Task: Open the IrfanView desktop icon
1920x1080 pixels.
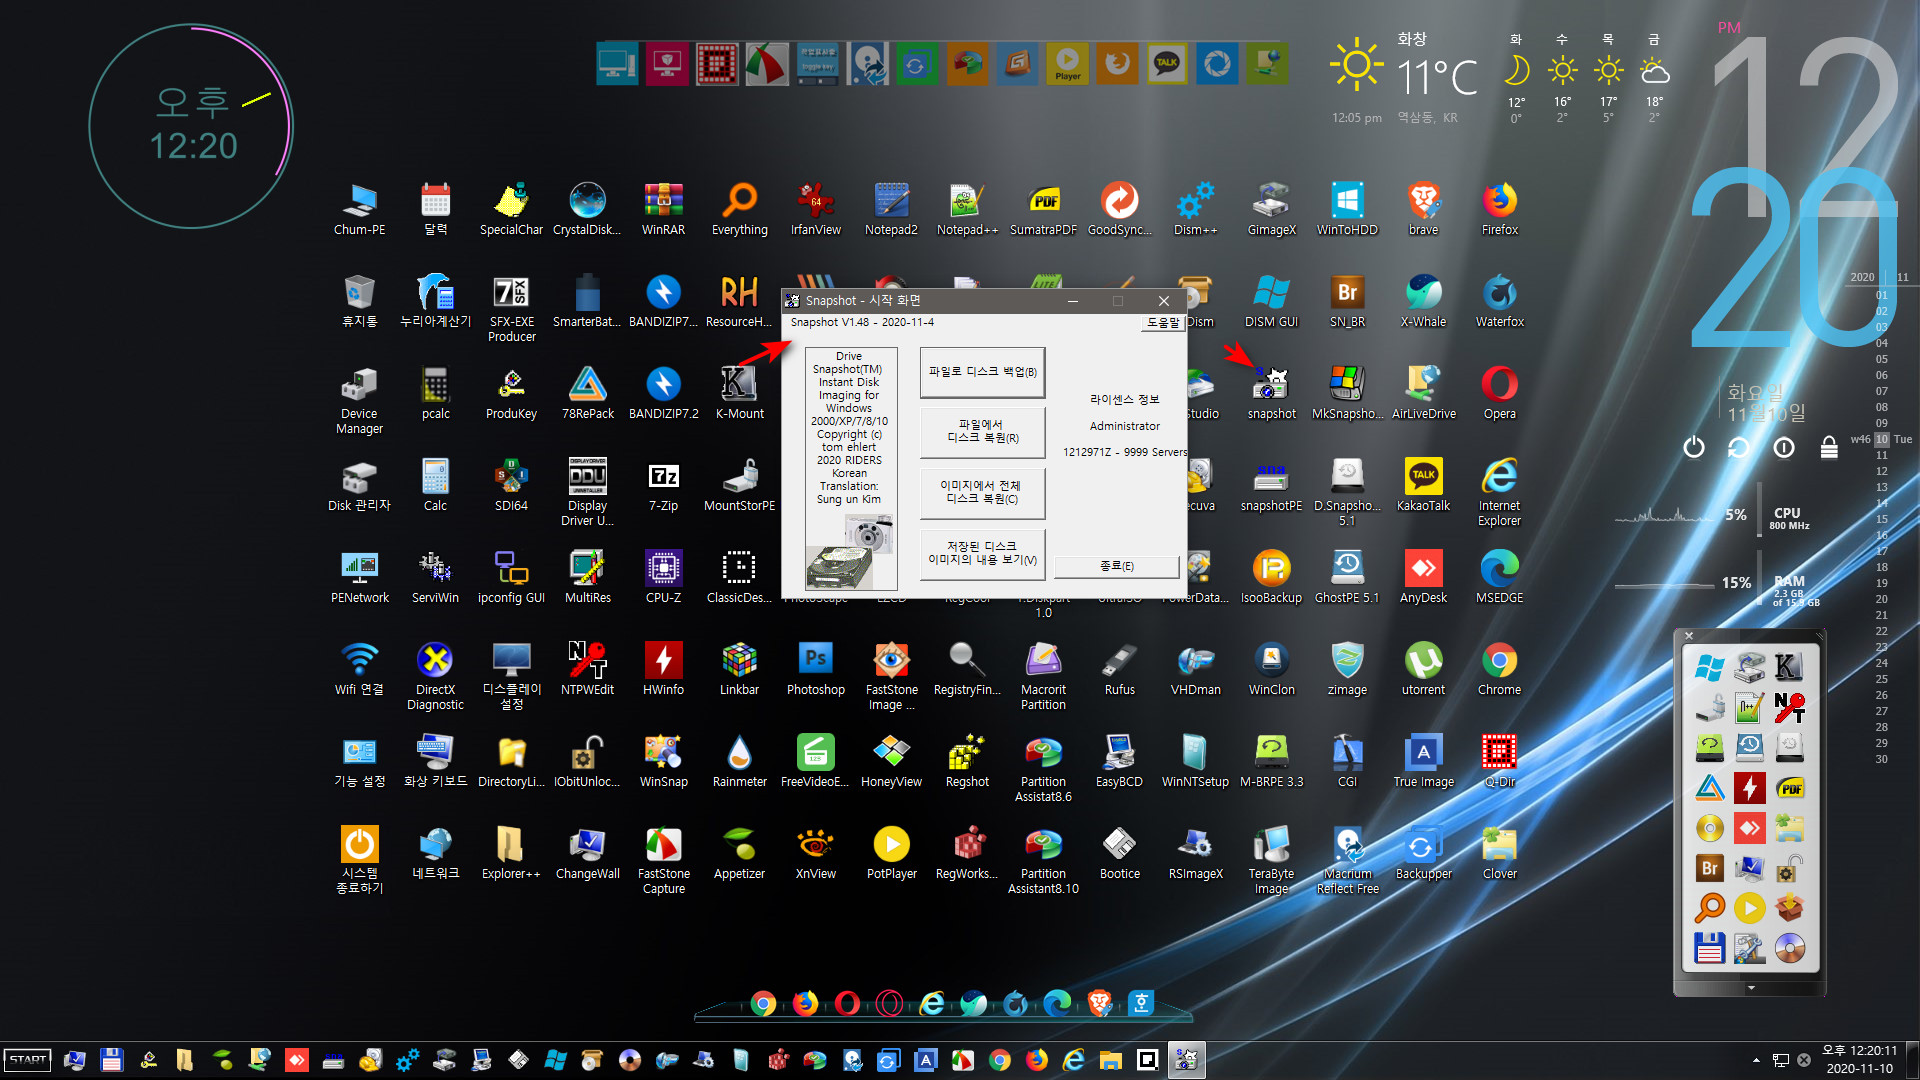Action: 815,209
